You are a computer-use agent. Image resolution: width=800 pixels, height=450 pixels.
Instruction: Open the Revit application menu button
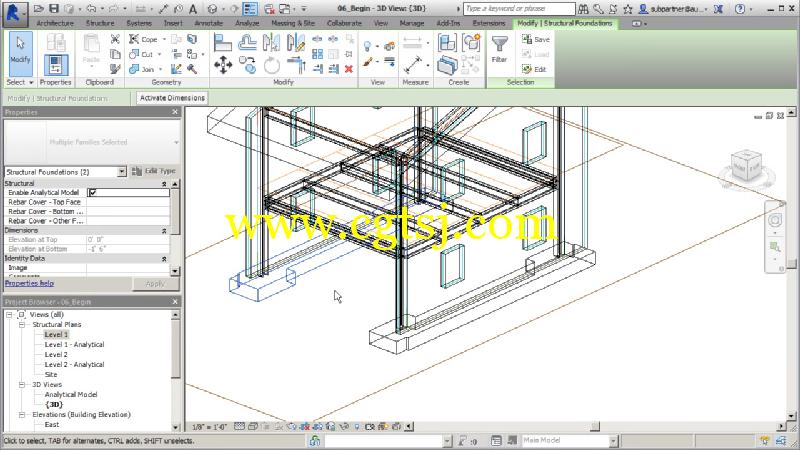14,13
